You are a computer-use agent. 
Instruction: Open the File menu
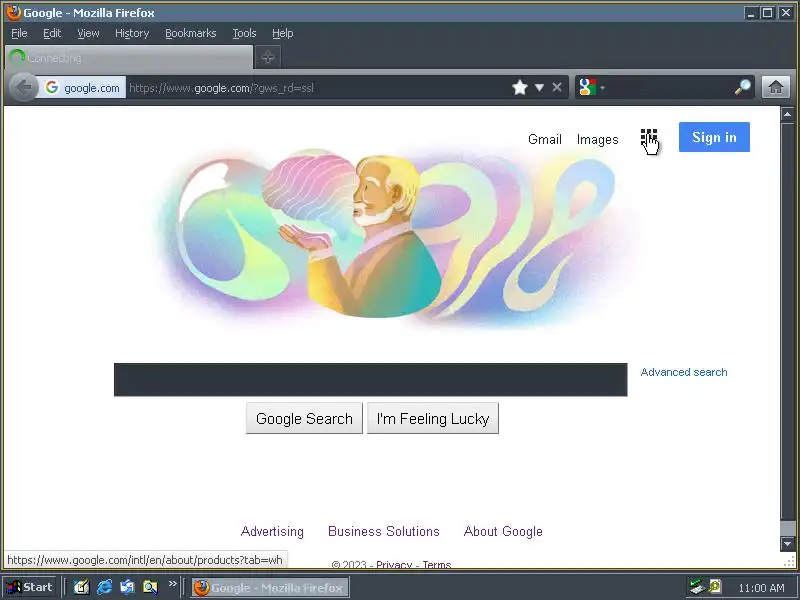pos(19,33)
